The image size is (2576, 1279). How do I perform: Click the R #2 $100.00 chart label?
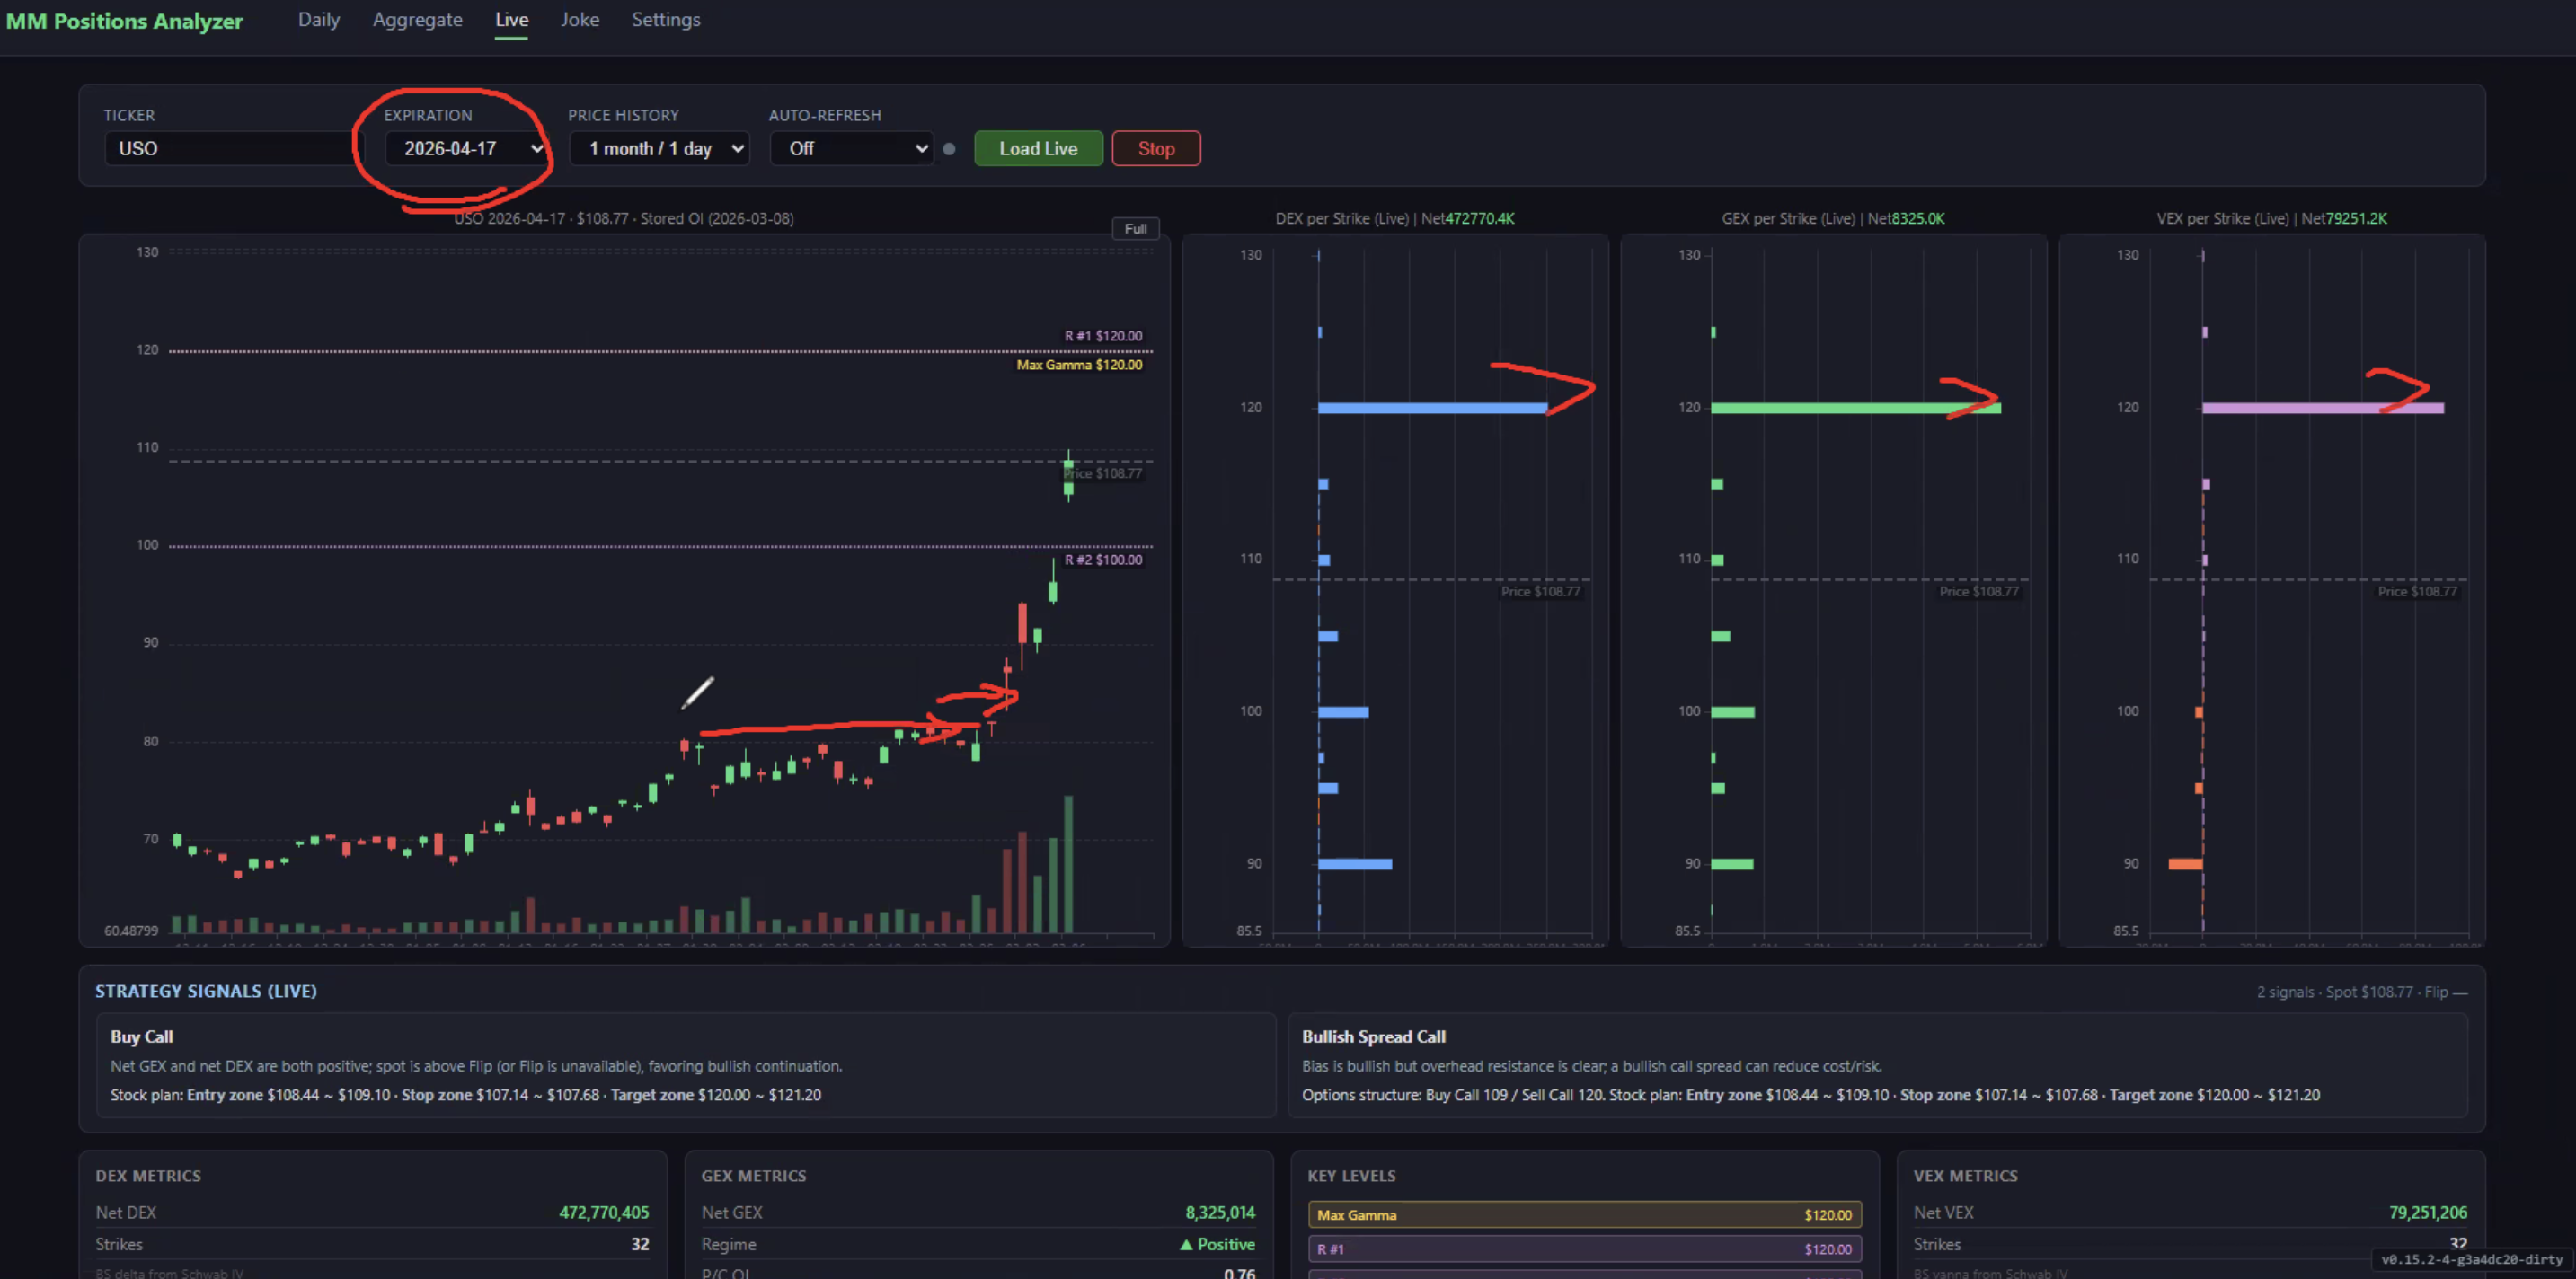1103,560
